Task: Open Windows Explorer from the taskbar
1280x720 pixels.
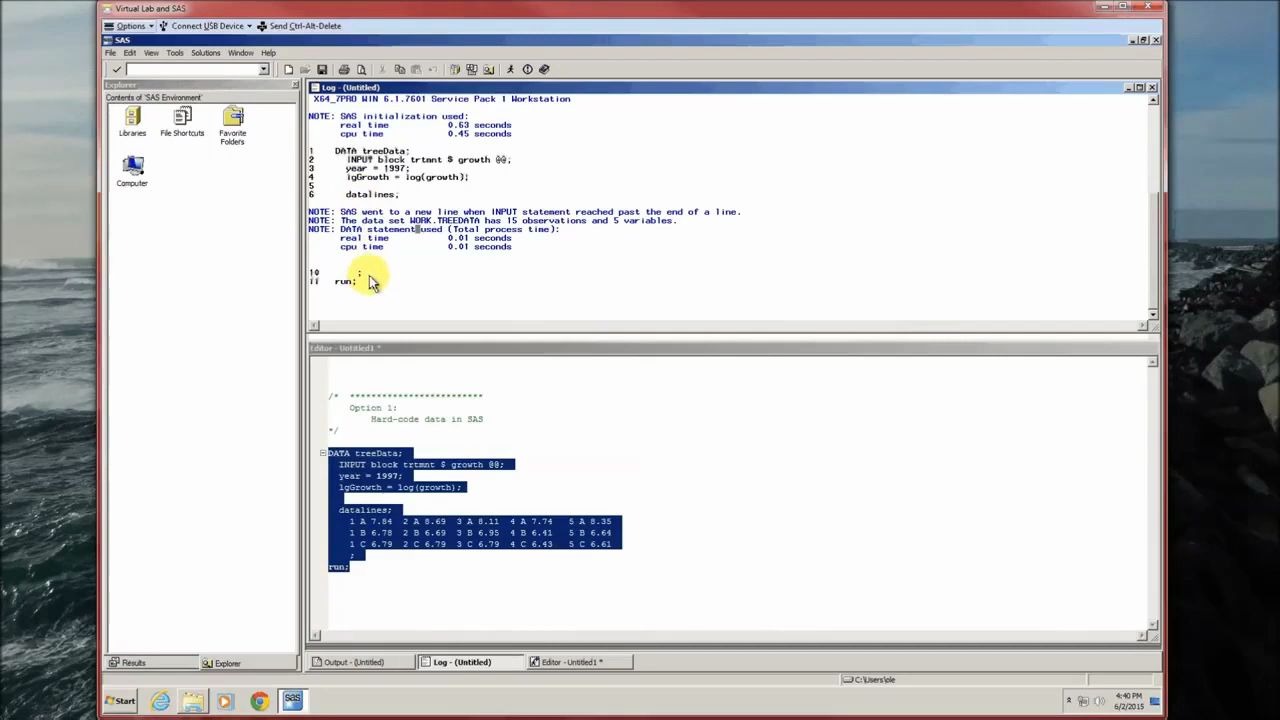Action: (193, 701)
